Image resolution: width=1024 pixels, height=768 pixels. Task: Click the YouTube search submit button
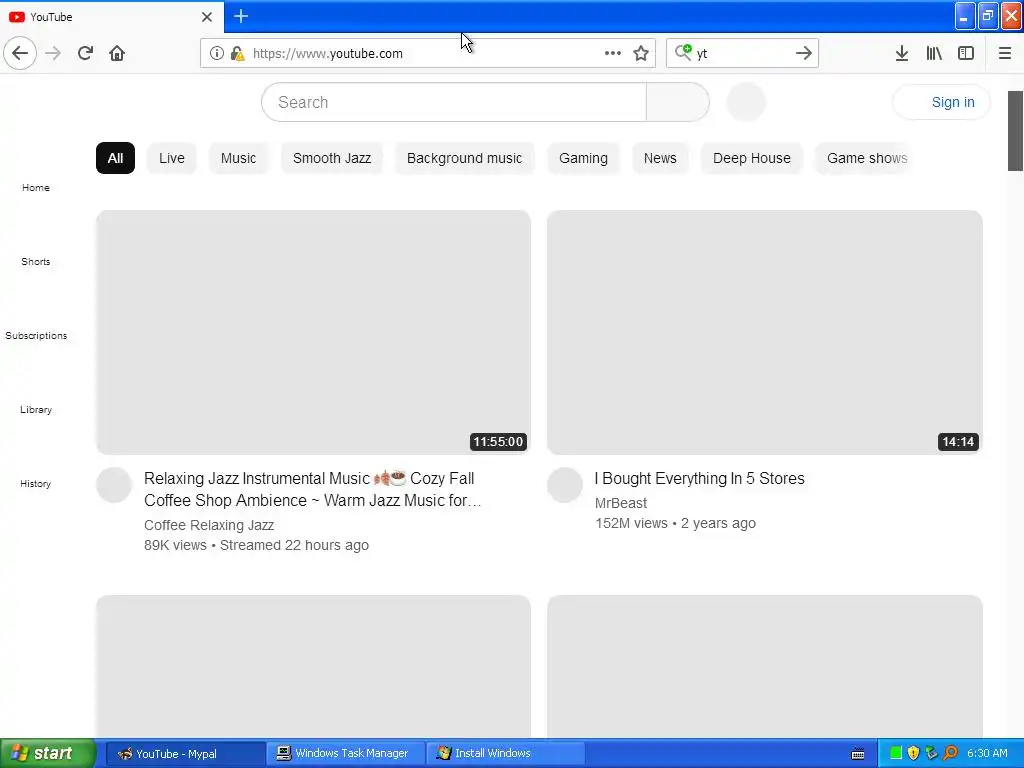pos(677,102)
